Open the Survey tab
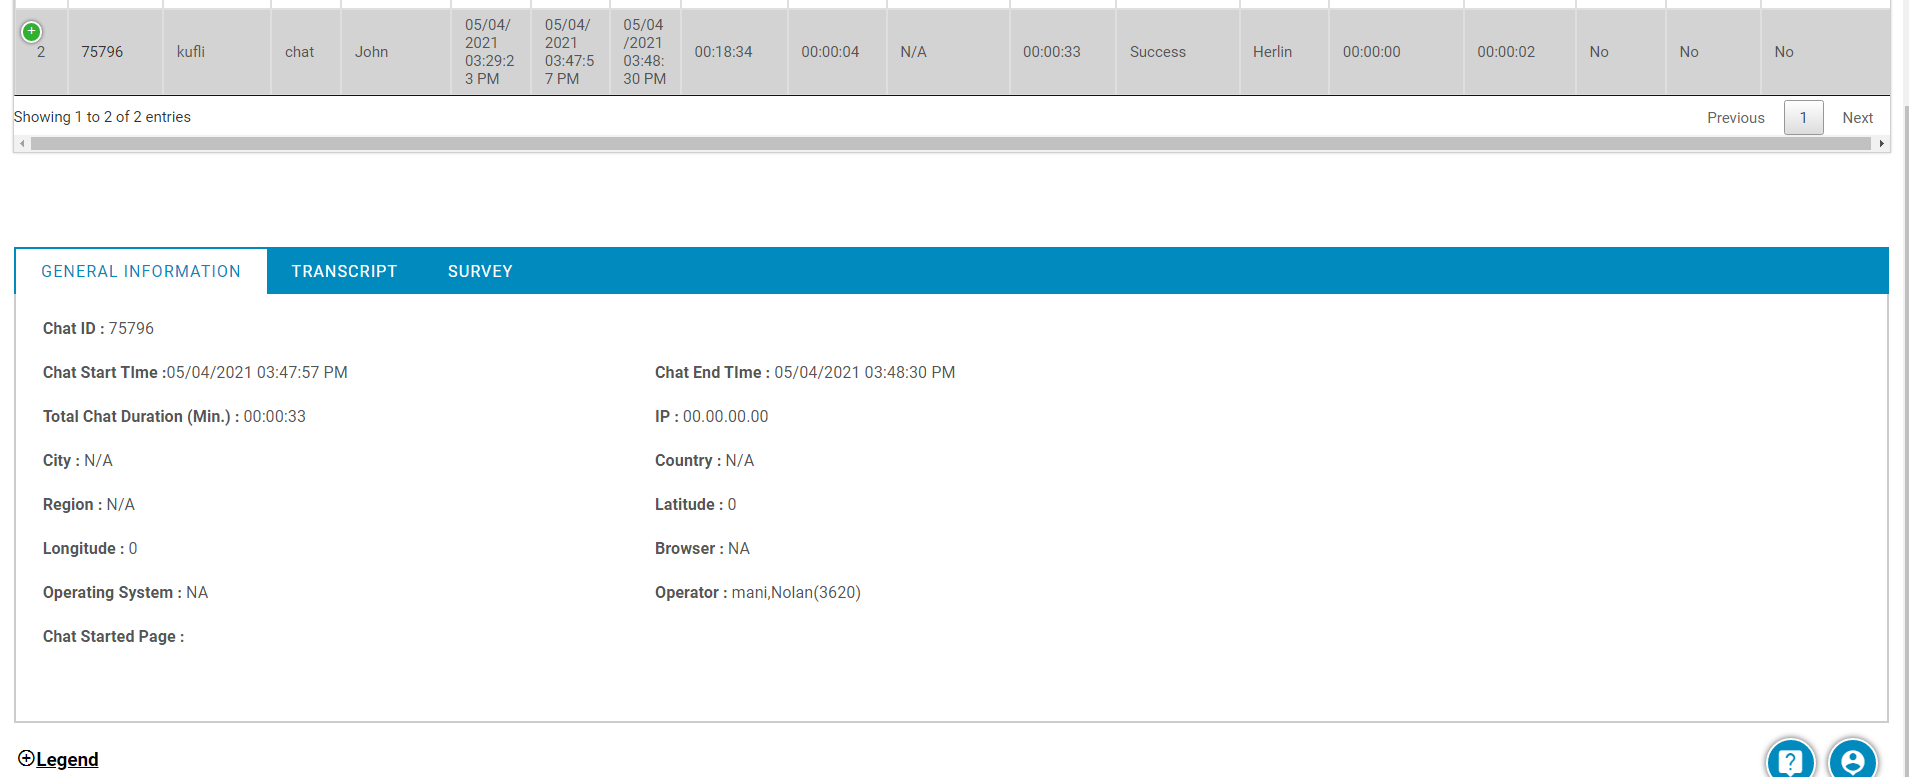Screen dimensions: 1909x777 (480, 271)
